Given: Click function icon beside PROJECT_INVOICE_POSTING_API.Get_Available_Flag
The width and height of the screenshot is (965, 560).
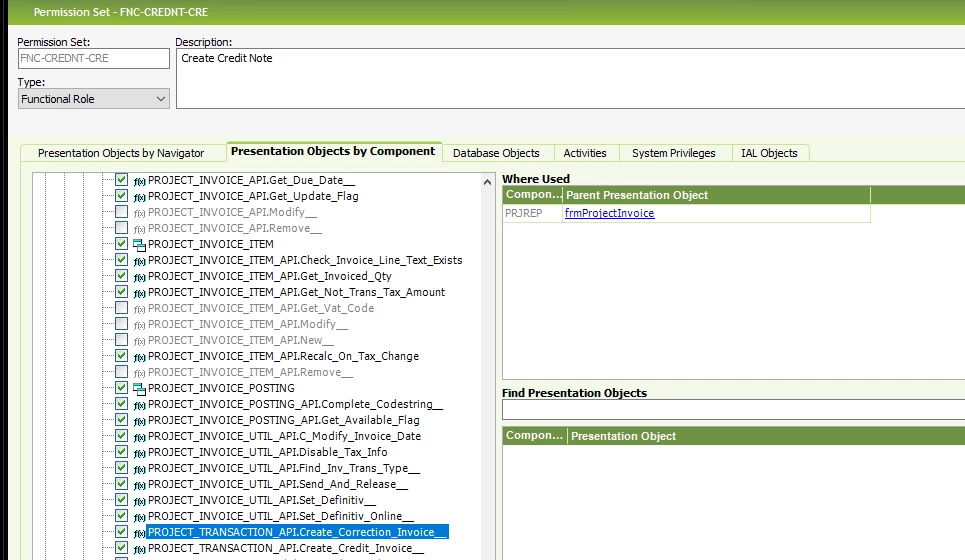Looking at the screenshot, I should (139, 420).
